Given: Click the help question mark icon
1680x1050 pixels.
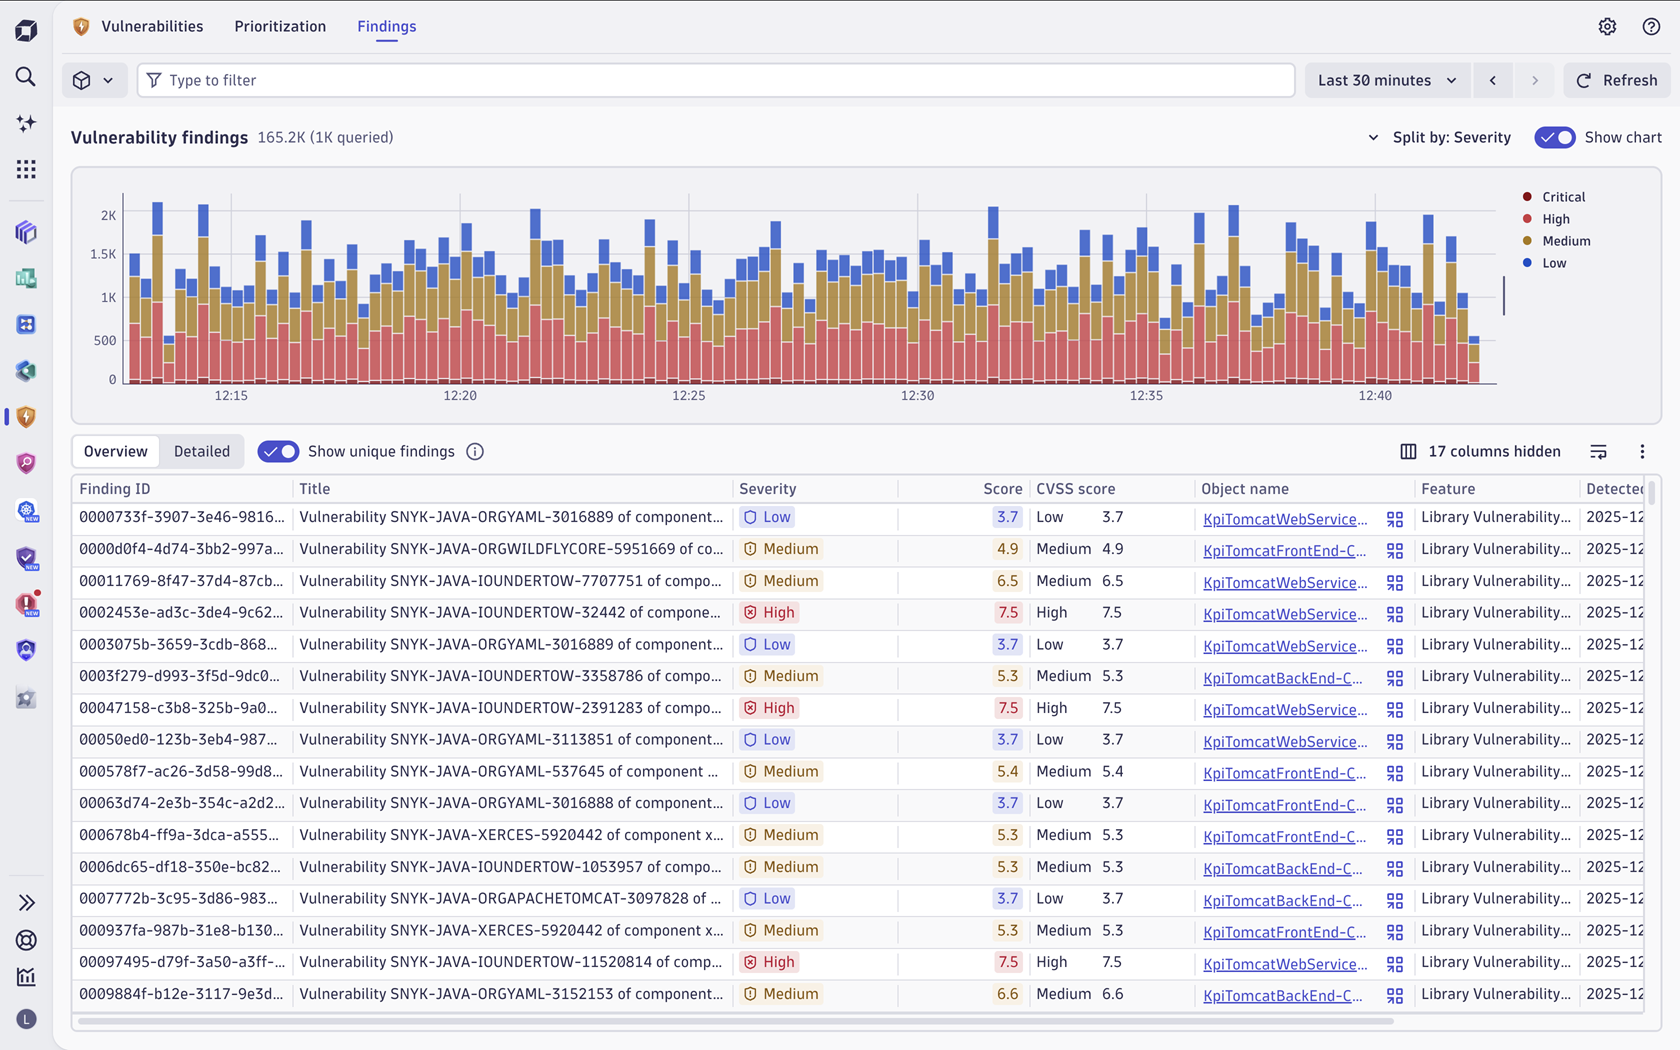Looking at the screenshot, I should click(1651, 27).
